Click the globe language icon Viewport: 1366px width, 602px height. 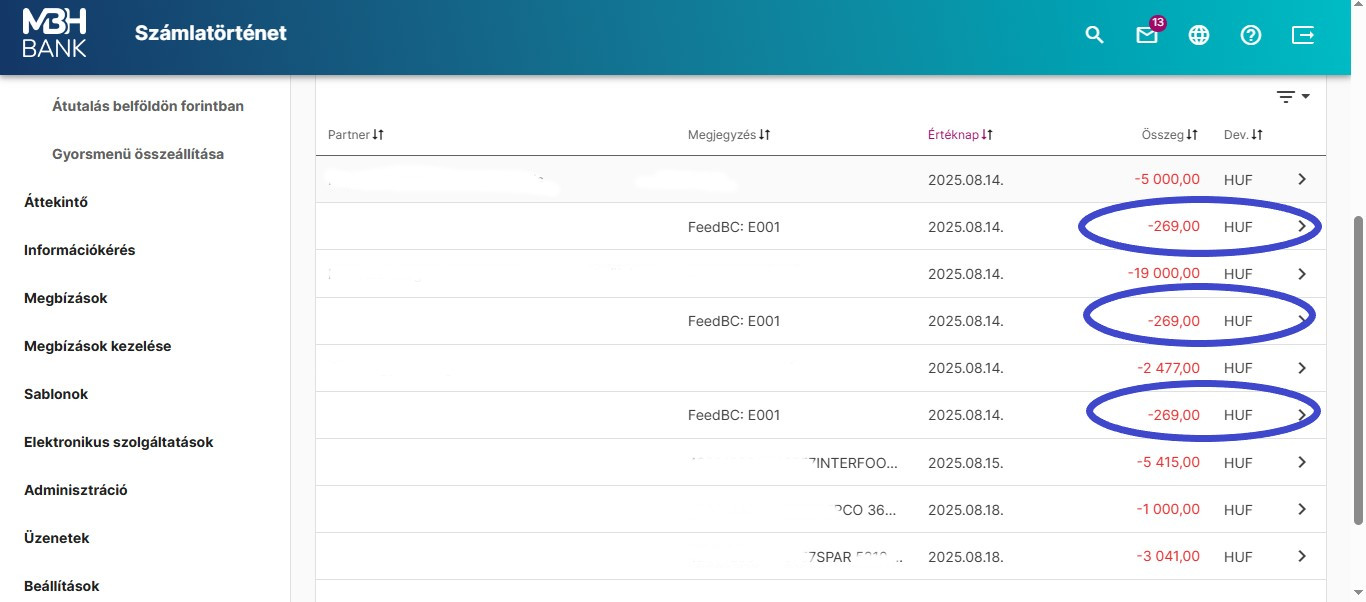coord(1199,35)
